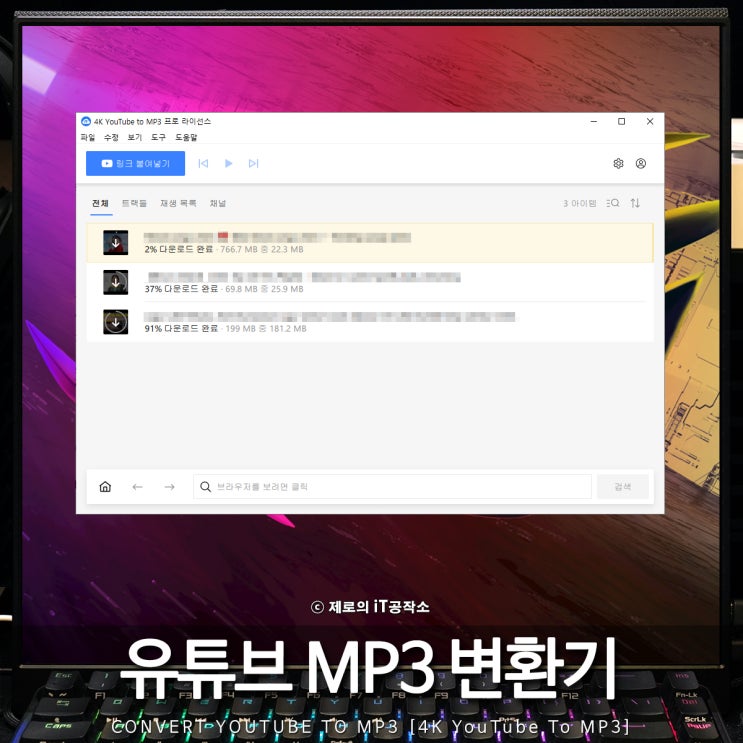This screenshot has width=743, height=743.
Task: Click the list search filter icon
Action: 613,203
